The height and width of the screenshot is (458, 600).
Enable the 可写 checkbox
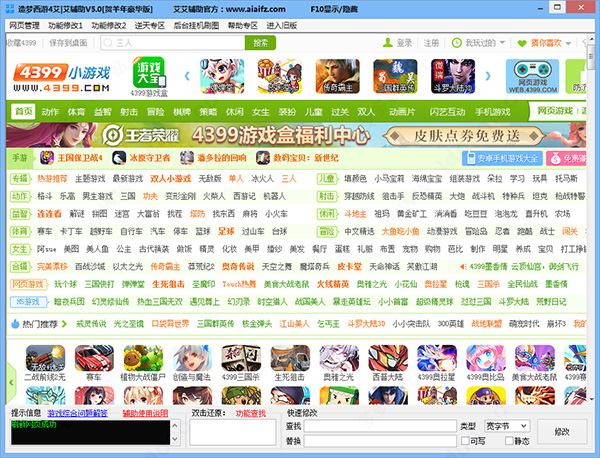pyautogui.click(x=465, y=441)
